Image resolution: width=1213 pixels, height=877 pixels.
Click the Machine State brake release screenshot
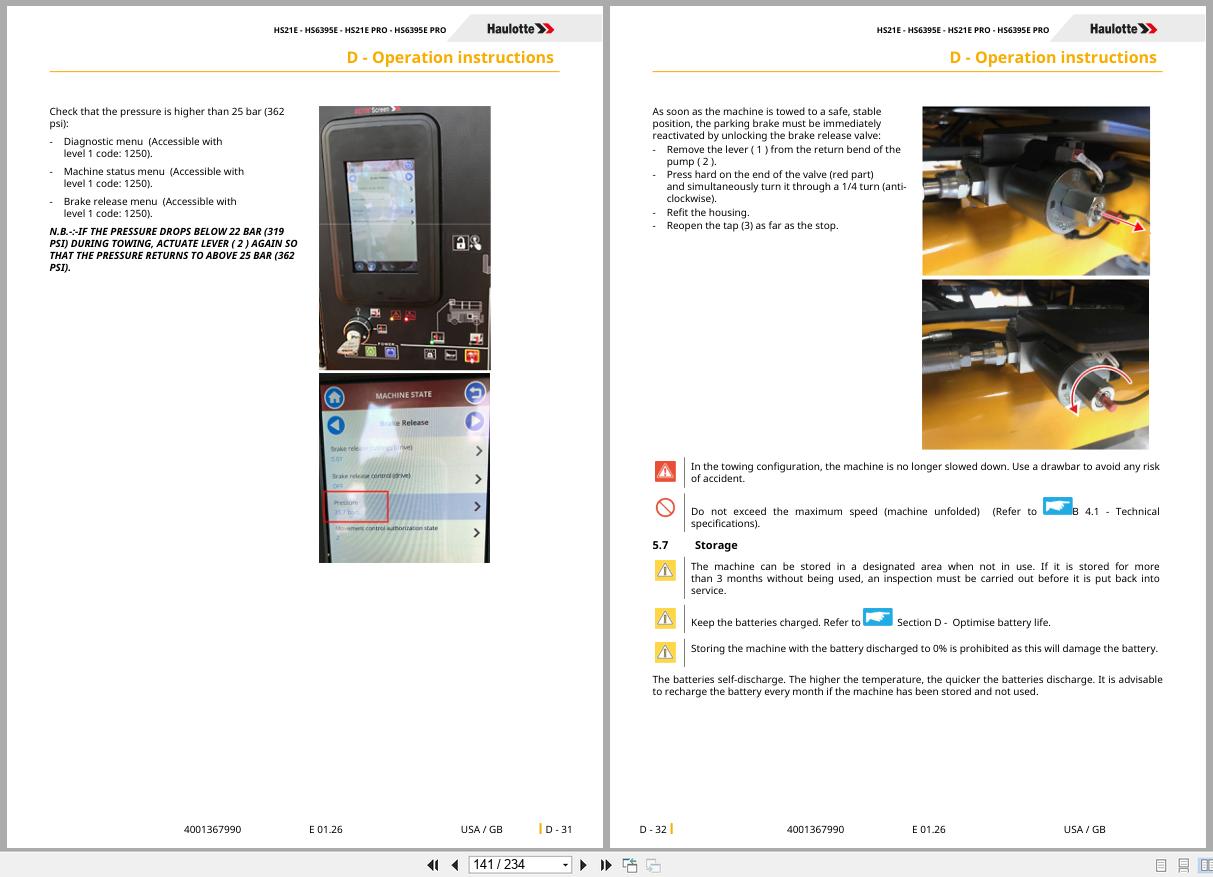(404, 468)
